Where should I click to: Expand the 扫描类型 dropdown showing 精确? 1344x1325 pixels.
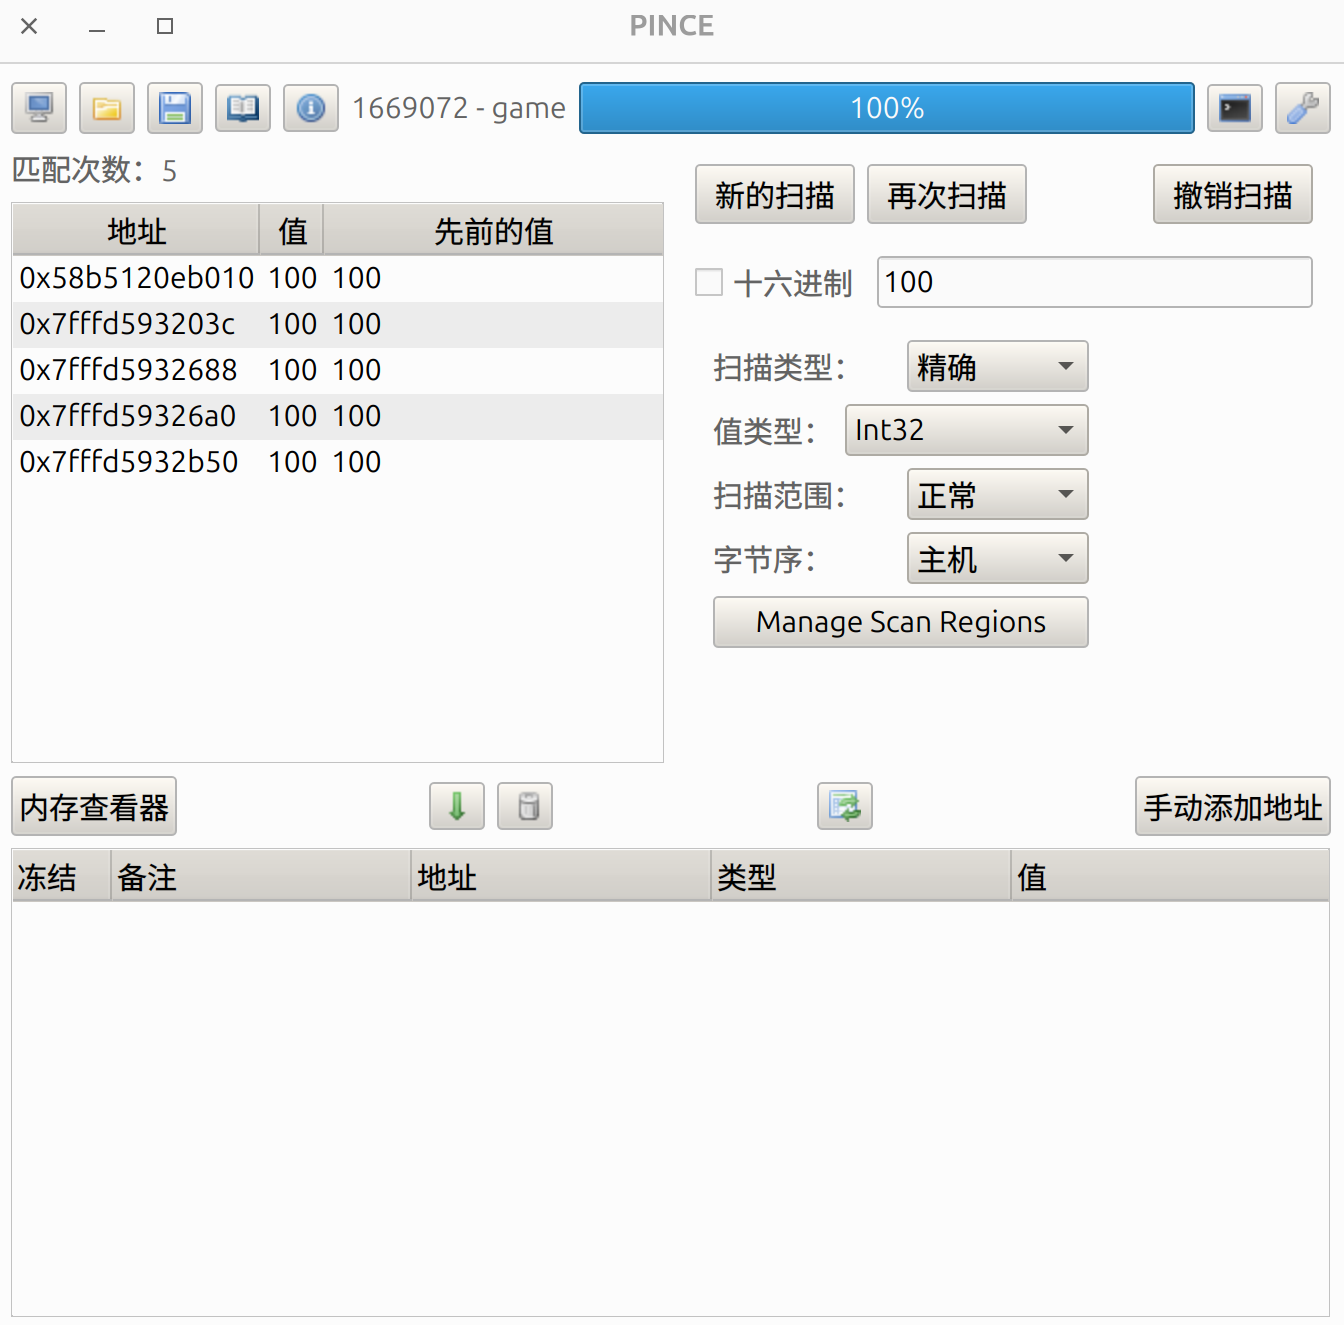[x=997, y=367]
